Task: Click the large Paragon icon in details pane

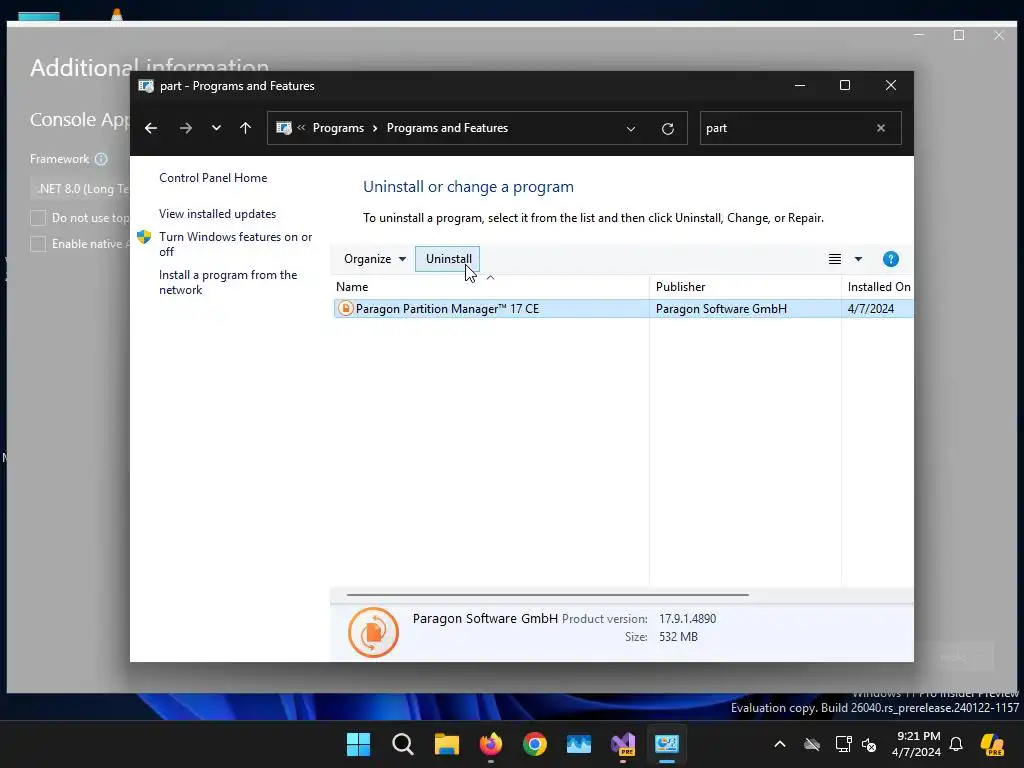Action: 374,632
